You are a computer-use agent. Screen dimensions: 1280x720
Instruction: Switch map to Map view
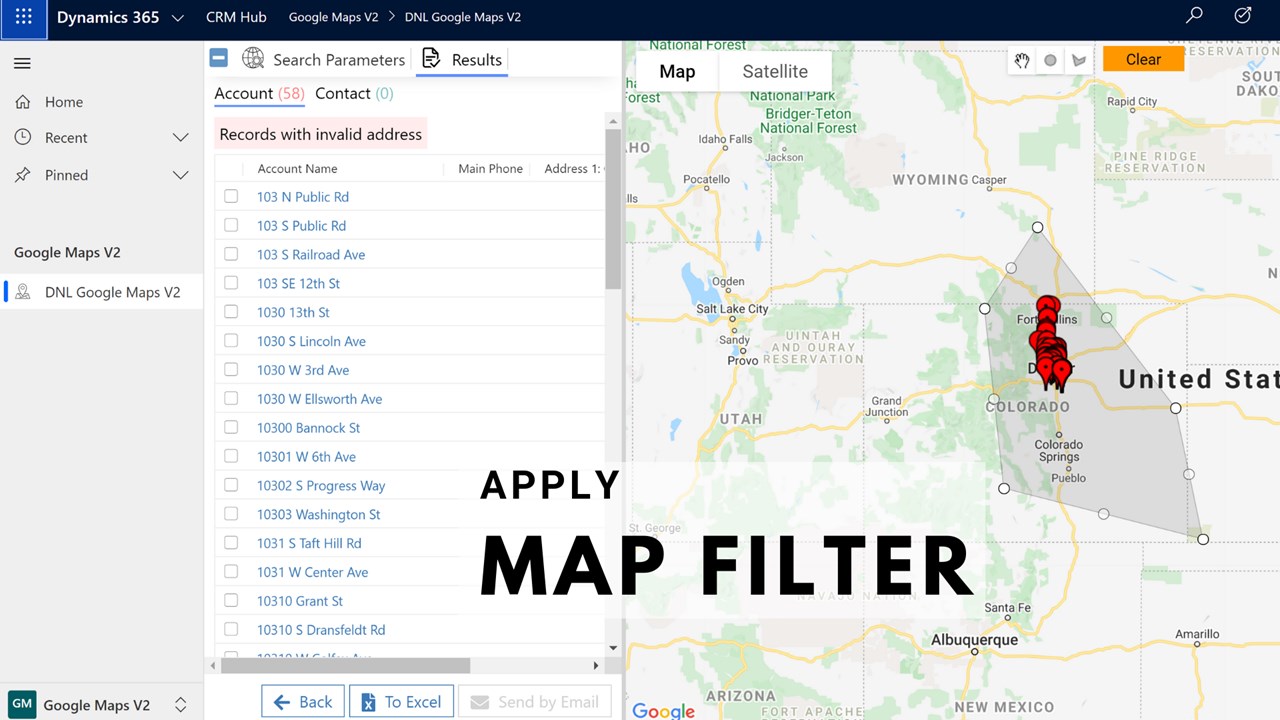[x=677, y=71]
